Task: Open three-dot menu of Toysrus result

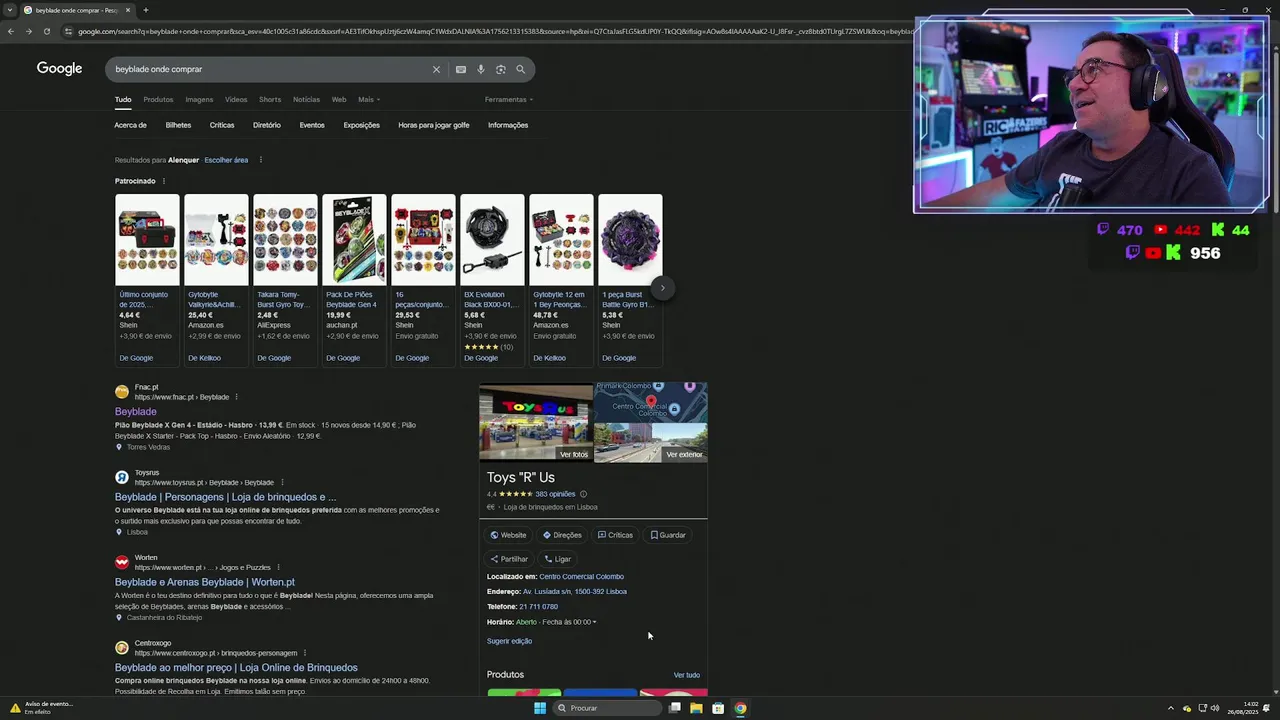Action: (x=282, y=482)
